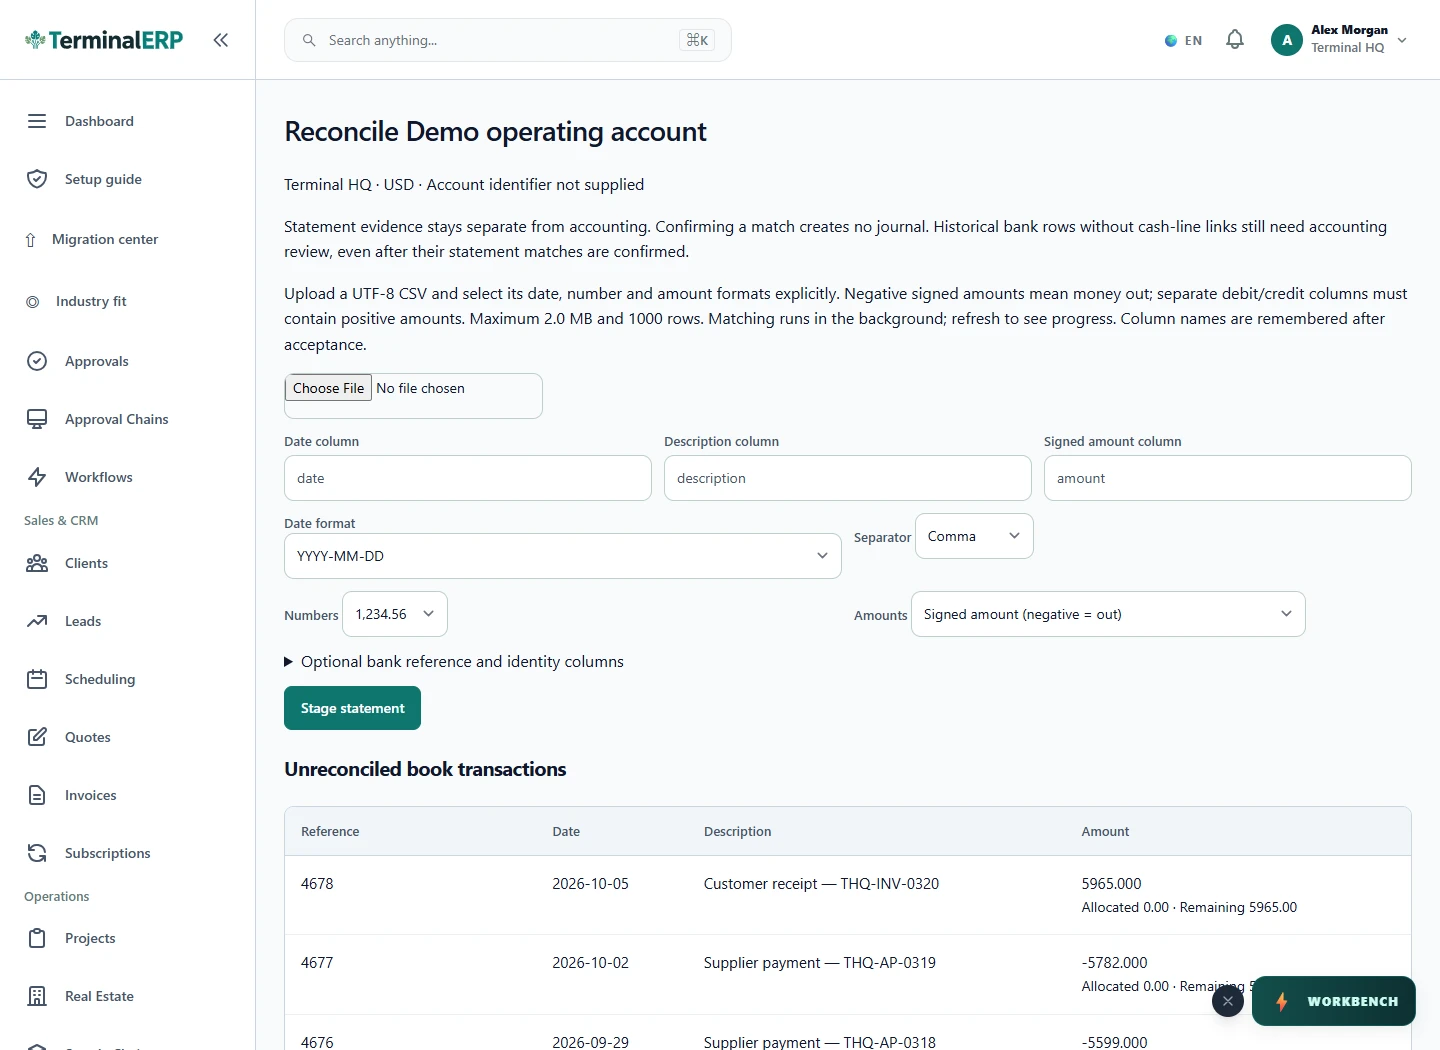
Task: Click the Industry fit target icon
Action: [x=33, y=301]
